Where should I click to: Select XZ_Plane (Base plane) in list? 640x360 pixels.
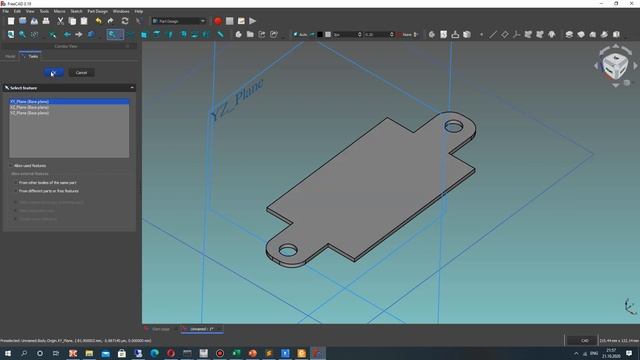[69, 107]
